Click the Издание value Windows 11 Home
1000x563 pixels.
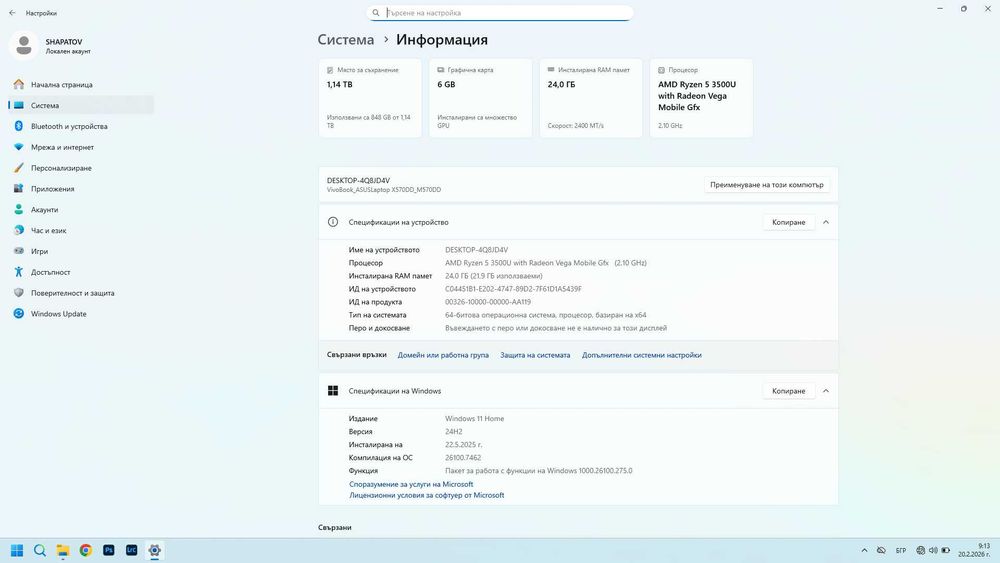(474, 419)
